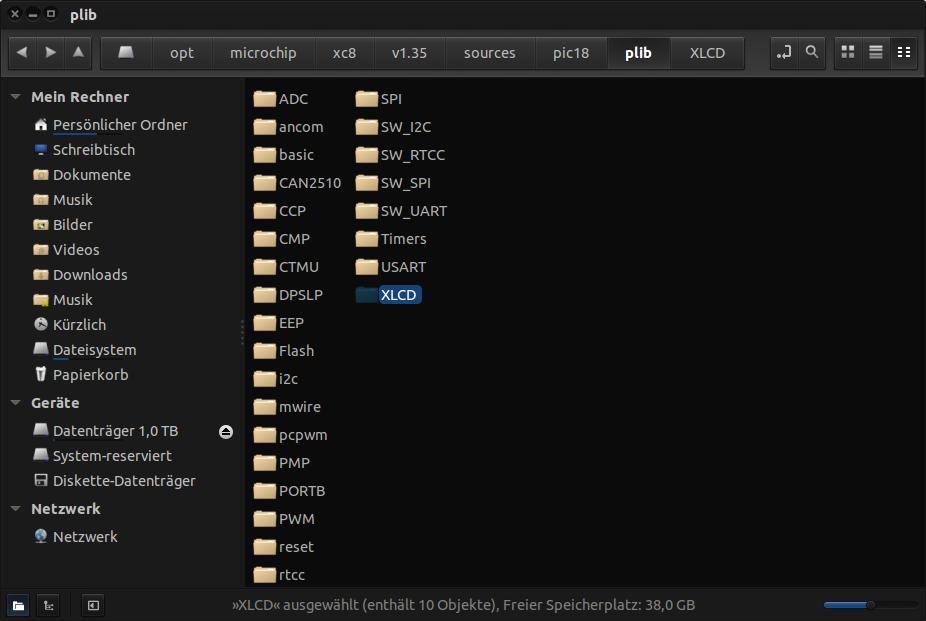Select the i2c folder icon

(x=265, y=379)
